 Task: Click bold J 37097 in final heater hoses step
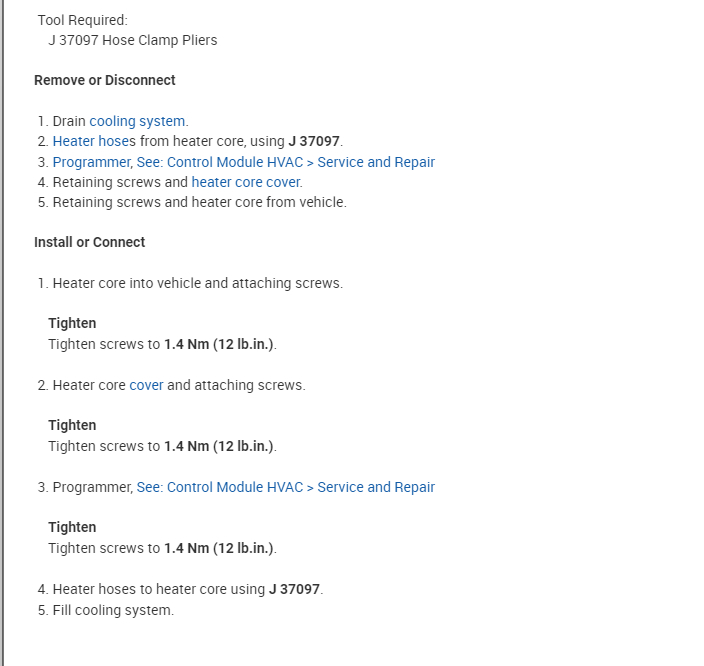coord(295,589)
